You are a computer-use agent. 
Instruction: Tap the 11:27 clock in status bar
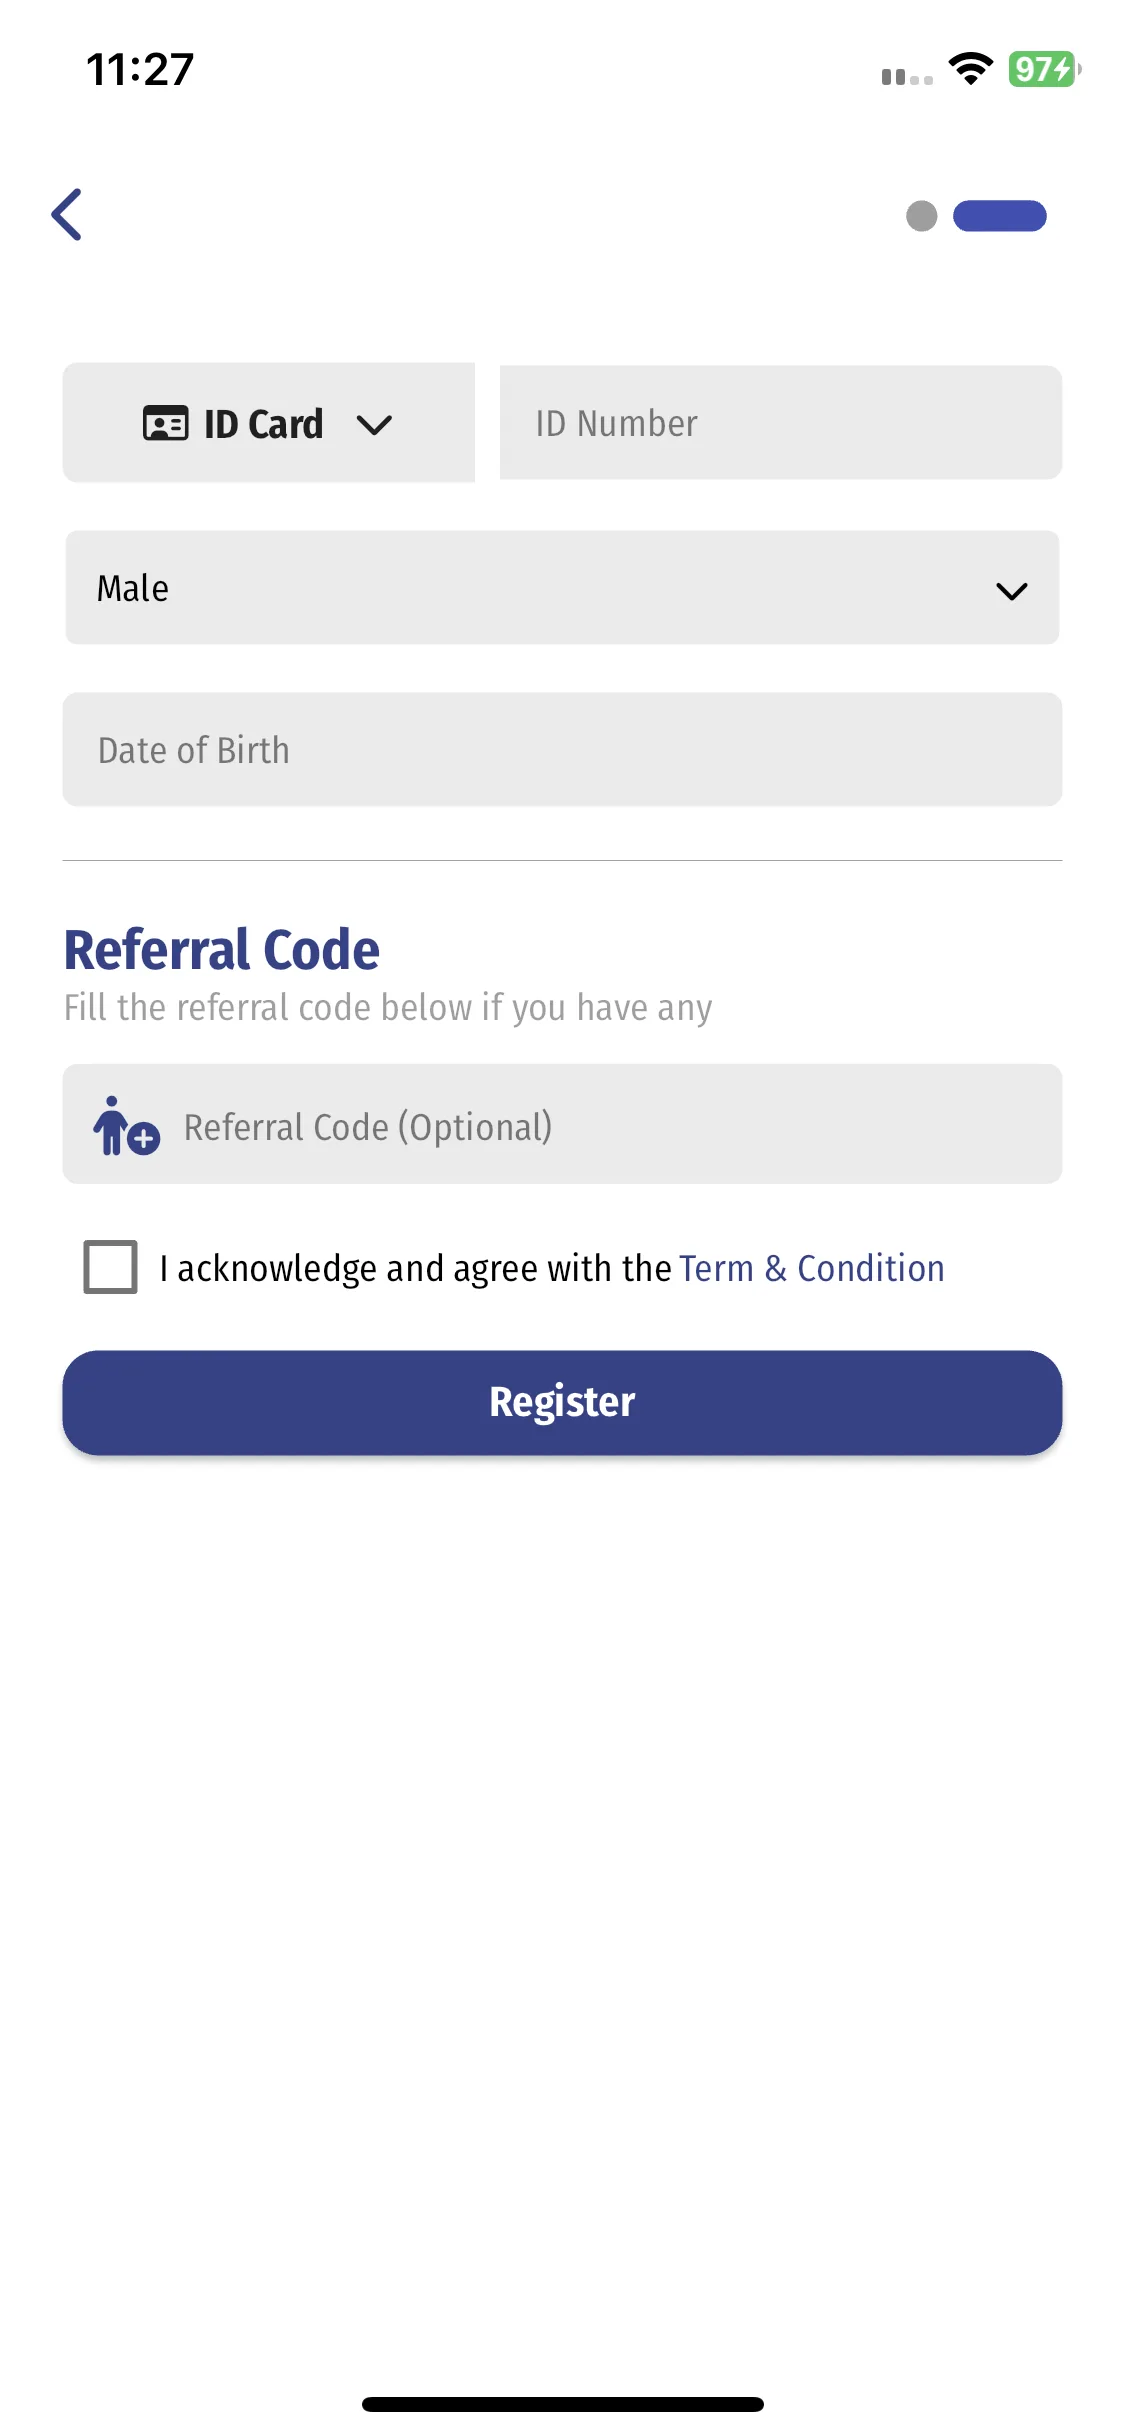(x=140, y=70)
